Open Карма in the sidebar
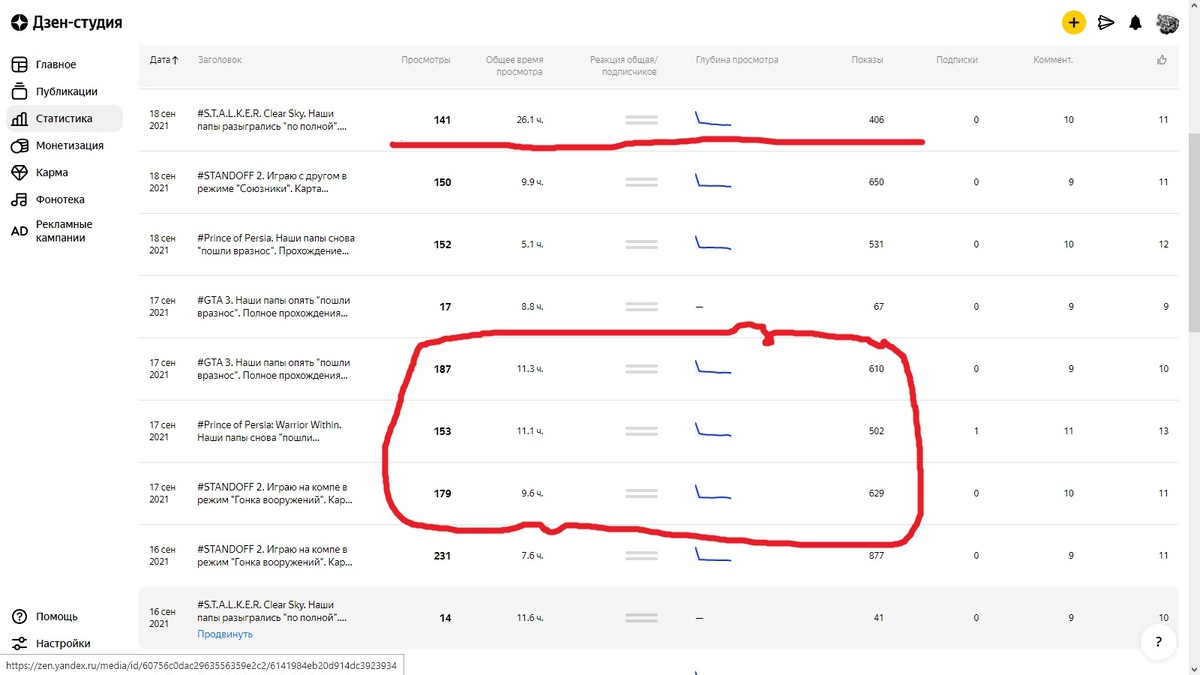Viewport: 1200px width, 675px height. (52, 173)
